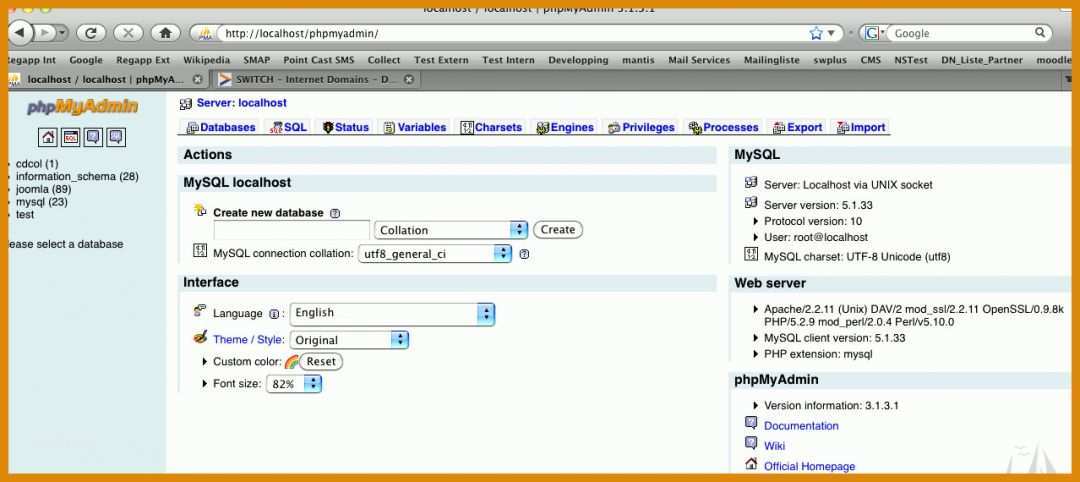Open the SQL query window icon in sidebar
Image resolution: width=1080 pixels, height=482 pixels.
coord(70,137)
